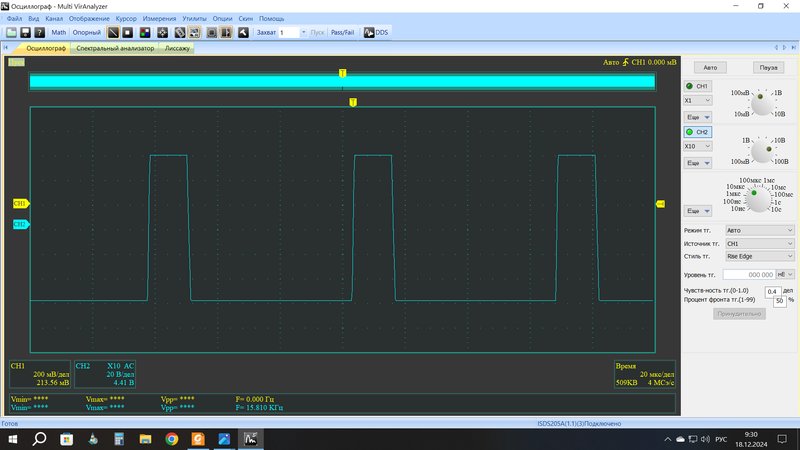800x450 pixels.
Task: Open Calculator from taskbar
Action: 119,439
